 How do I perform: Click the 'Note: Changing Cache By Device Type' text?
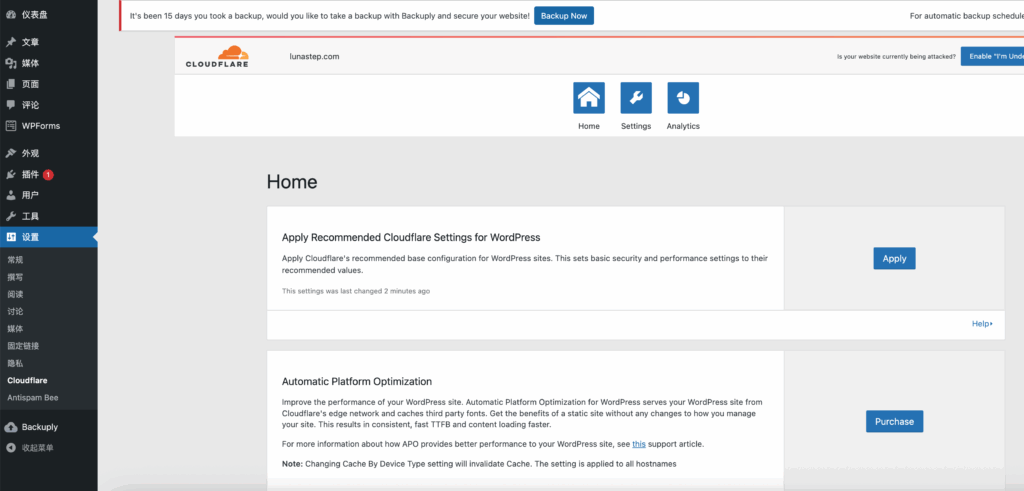pyautogui.click(x=479, y=464)
